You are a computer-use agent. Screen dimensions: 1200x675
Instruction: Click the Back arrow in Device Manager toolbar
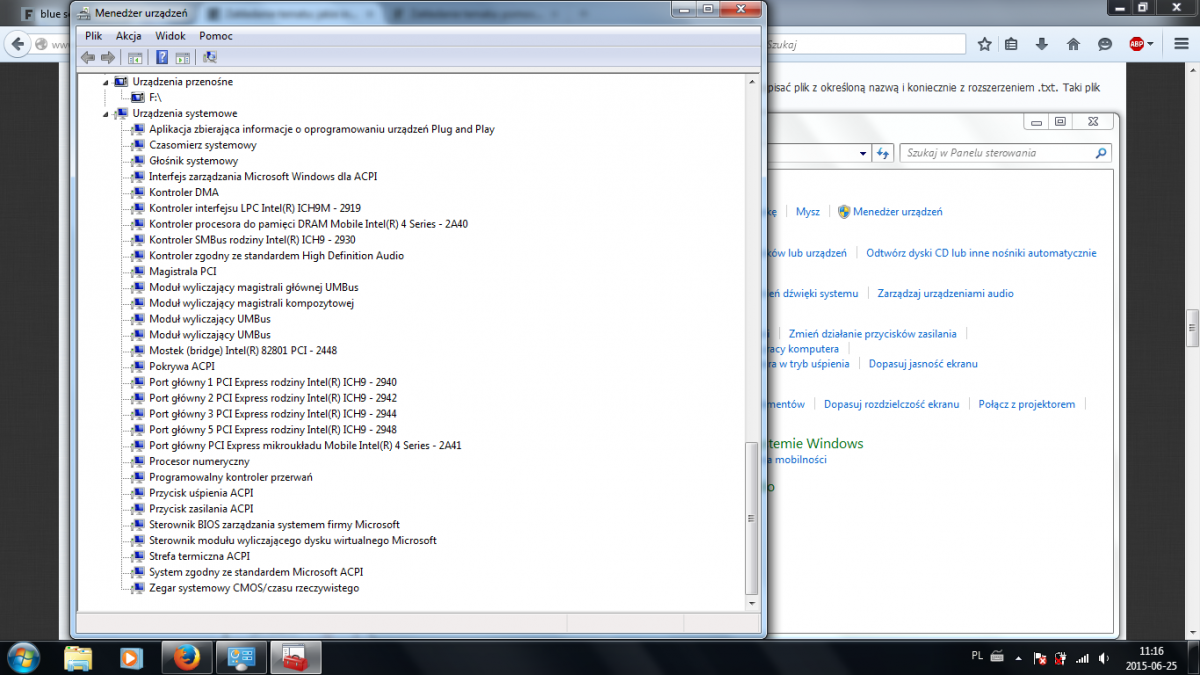tap(88, 57)
